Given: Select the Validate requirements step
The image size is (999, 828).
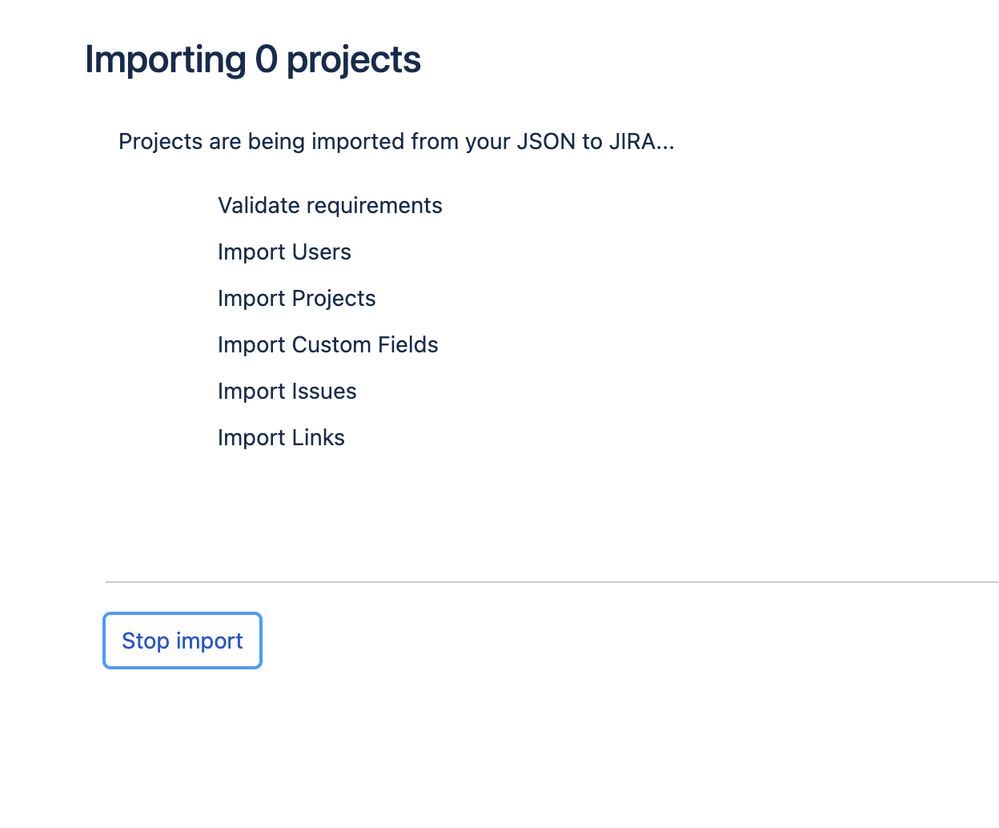Looking at the screenshot, I should 330,206.
